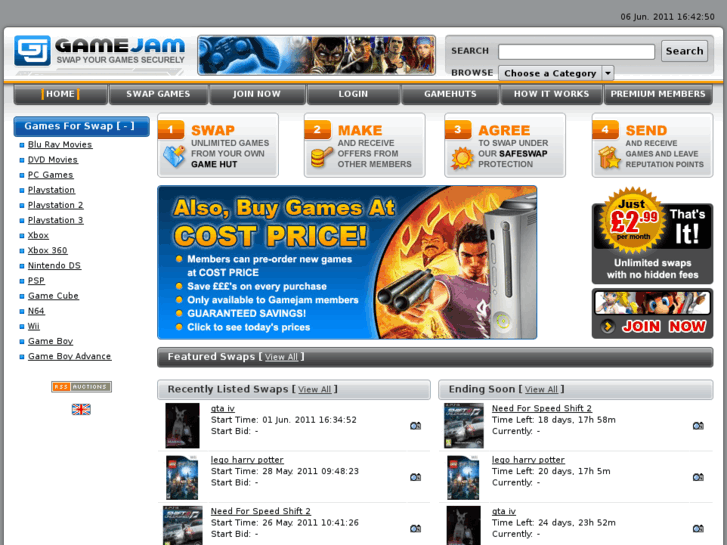Click the camera icon for ending soon lego harry potter

tap(698, 477)
